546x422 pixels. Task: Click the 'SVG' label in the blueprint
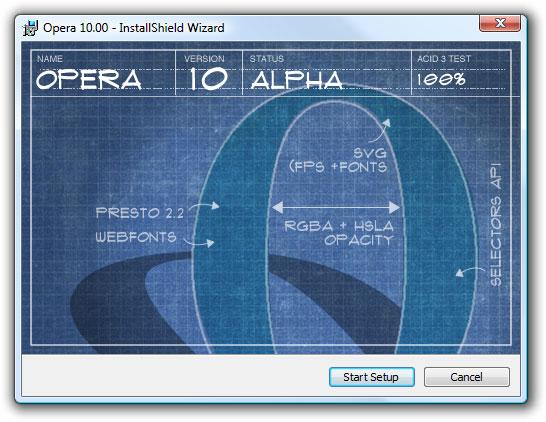370,153
